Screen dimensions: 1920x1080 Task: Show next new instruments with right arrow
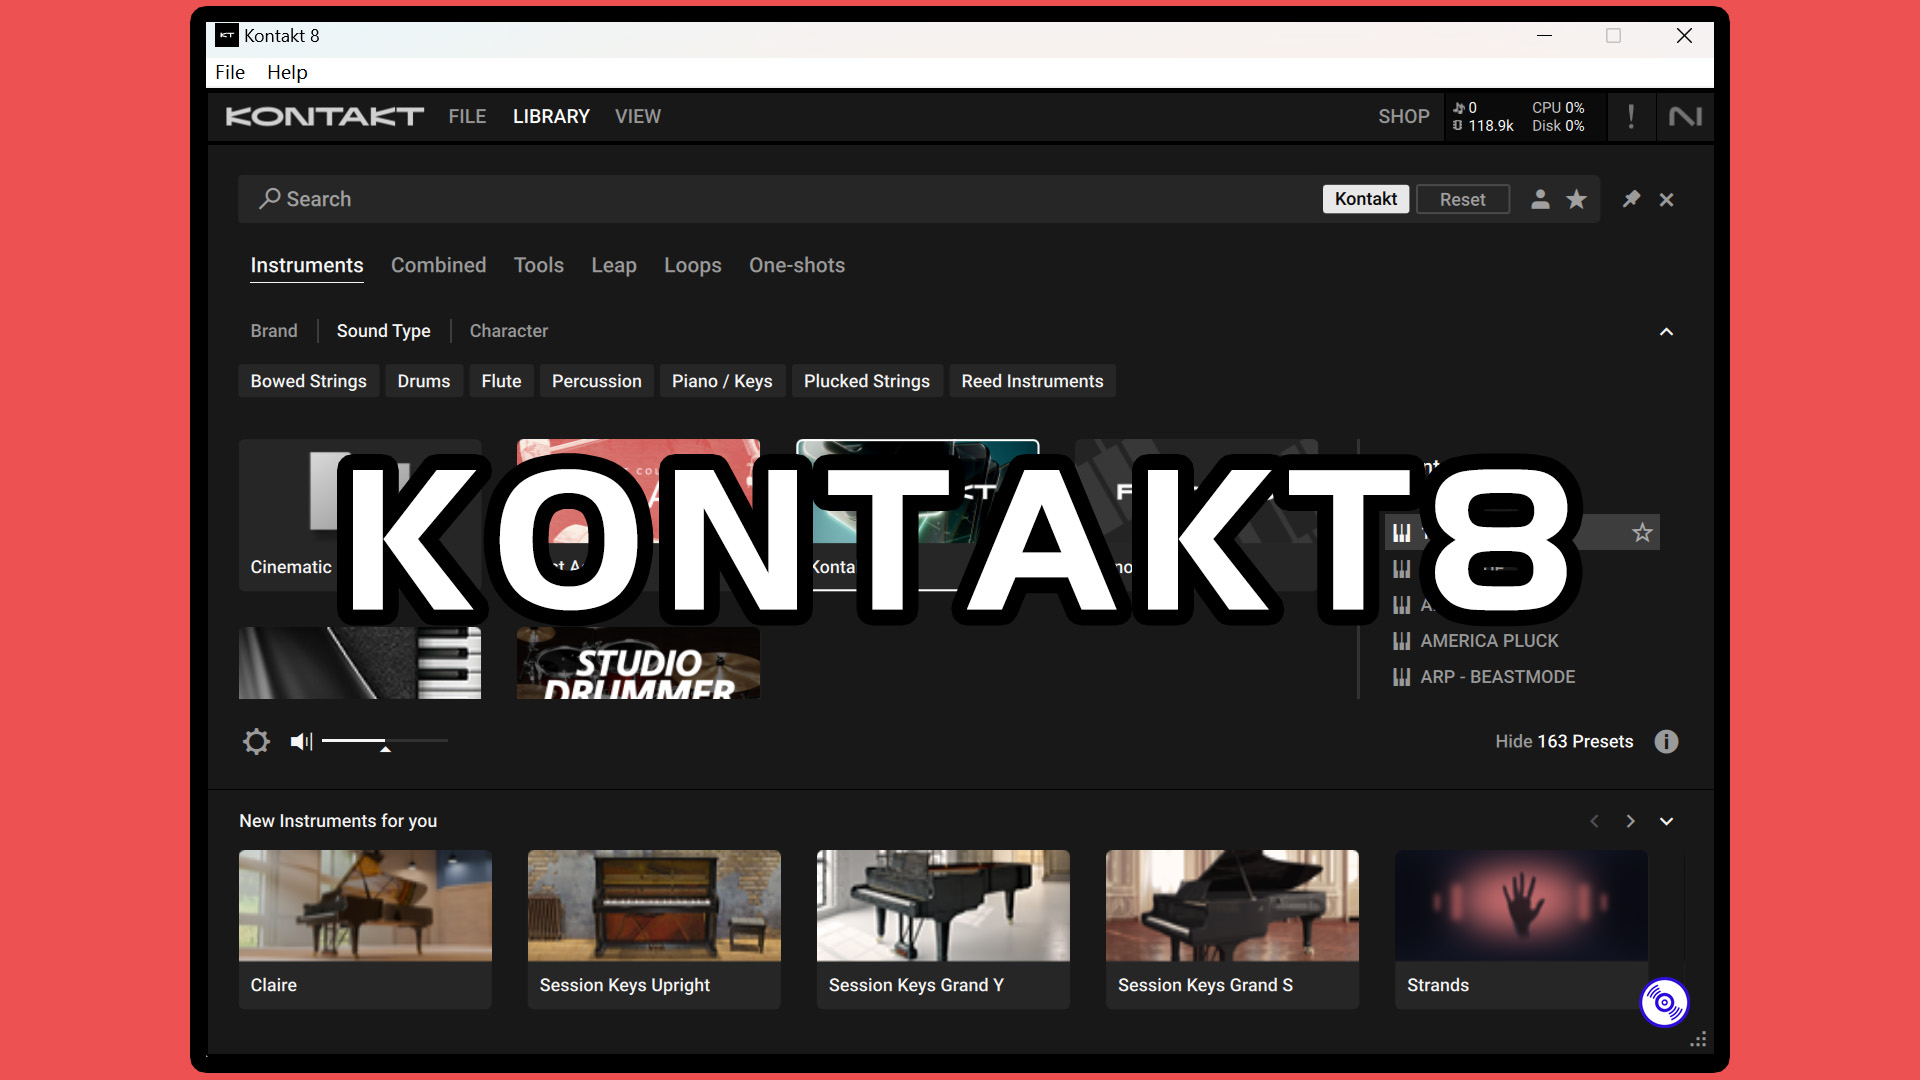point(1630,821)
